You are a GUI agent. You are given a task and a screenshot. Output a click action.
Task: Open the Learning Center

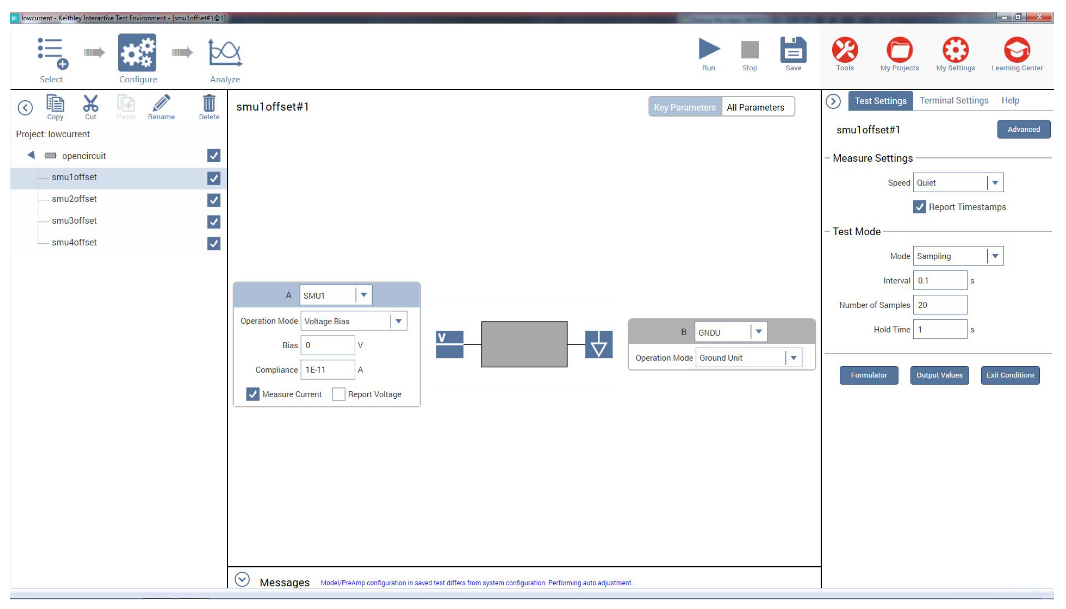tap(1017, 50)
